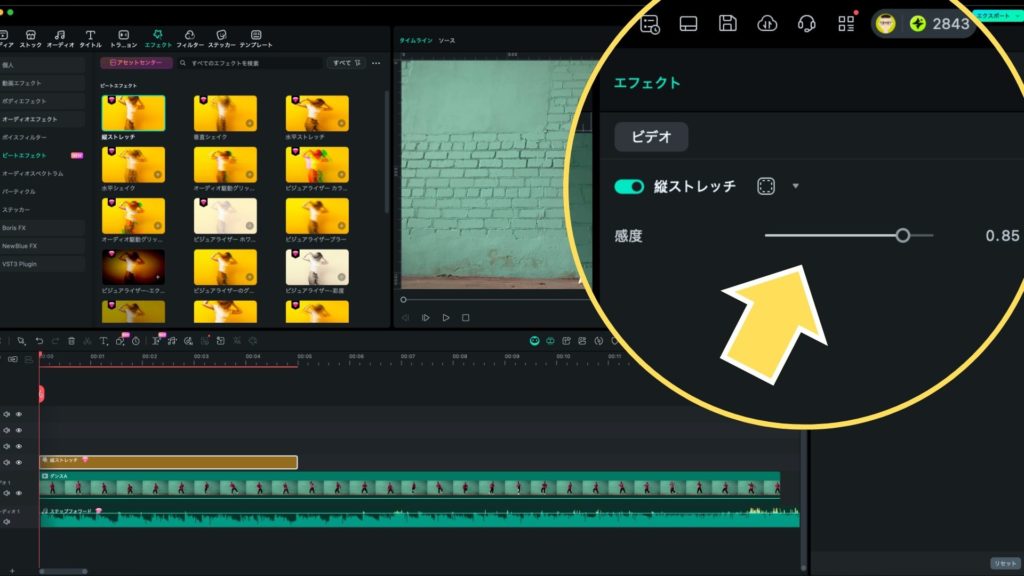This screenshot has height=576, width=1024.
Task: Open the すべて filter dropdown
Action: [x=345, y=63]
